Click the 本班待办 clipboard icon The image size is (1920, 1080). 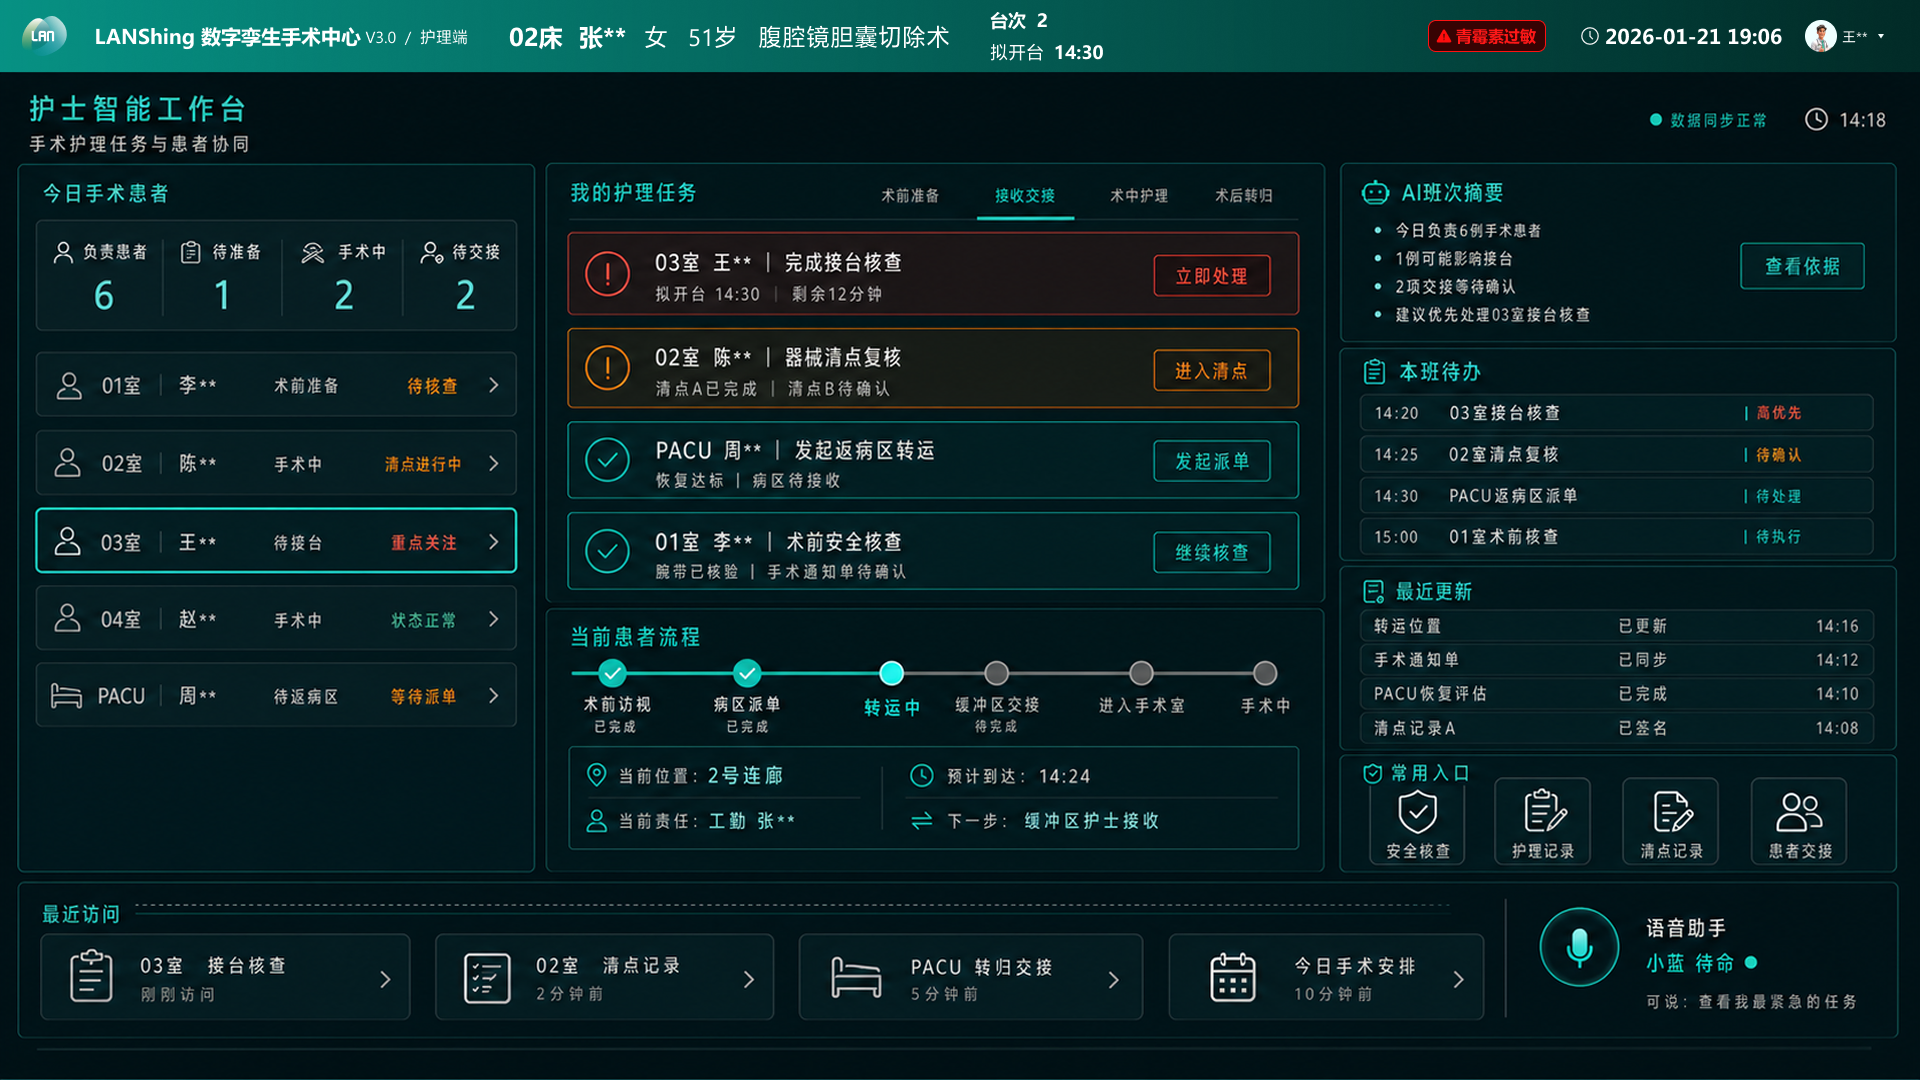pos(1374,372)
